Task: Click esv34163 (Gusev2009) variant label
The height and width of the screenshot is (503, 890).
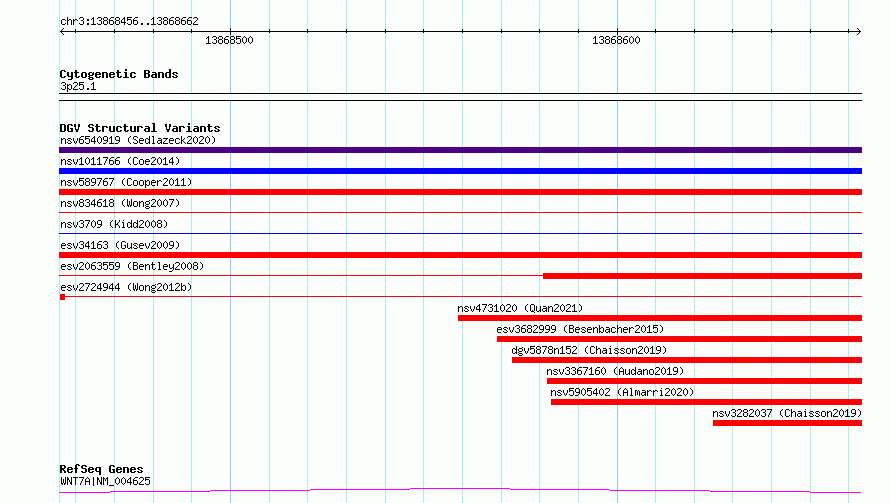Action: pos(120,245)
